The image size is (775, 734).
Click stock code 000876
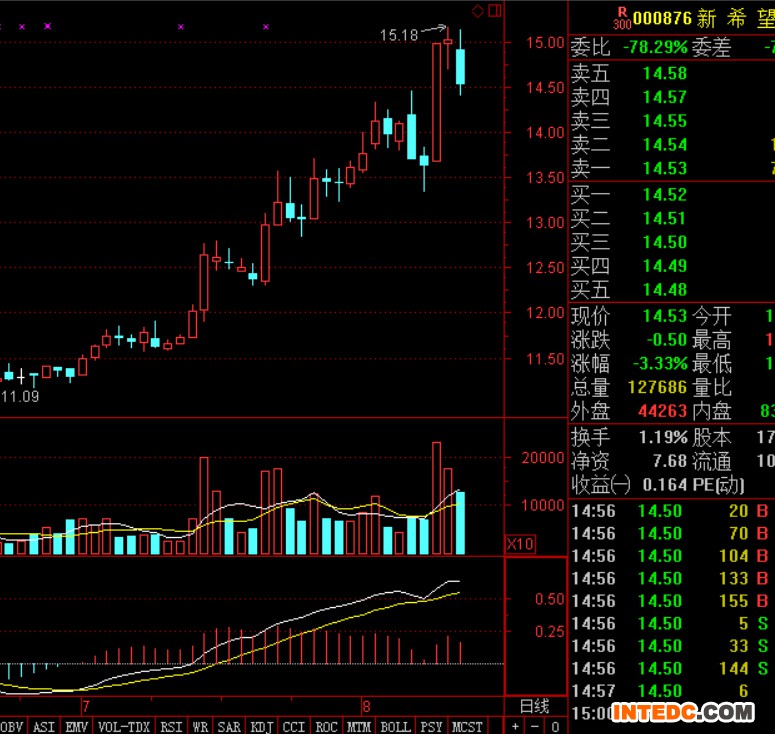pyautogui.click(x=662, y=18)
